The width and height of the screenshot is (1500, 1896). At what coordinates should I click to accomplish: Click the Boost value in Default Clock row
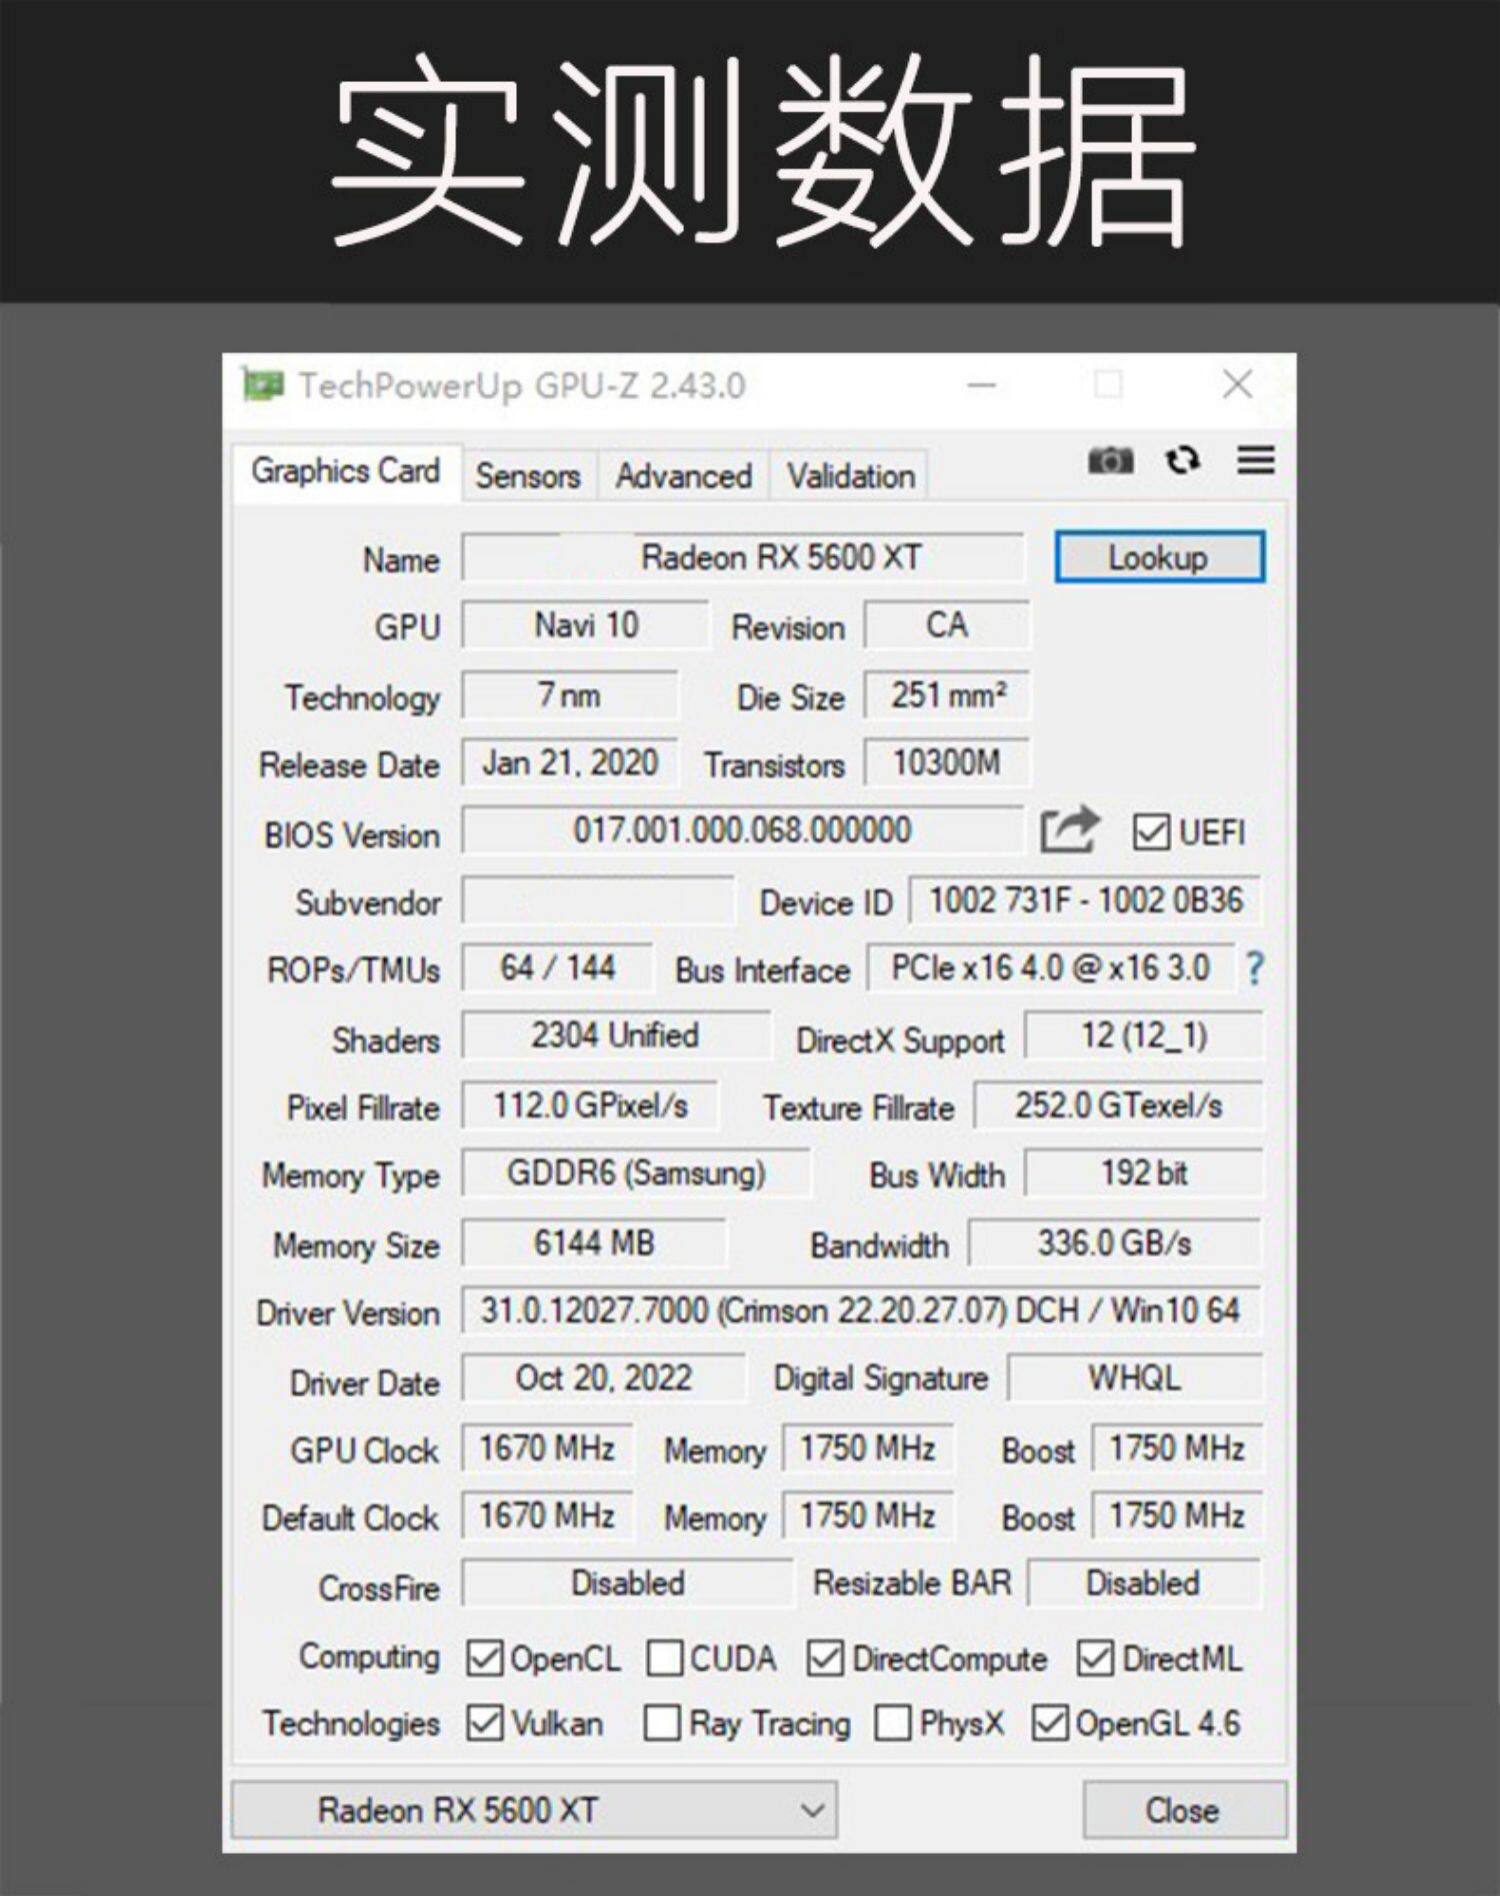1177,1516
